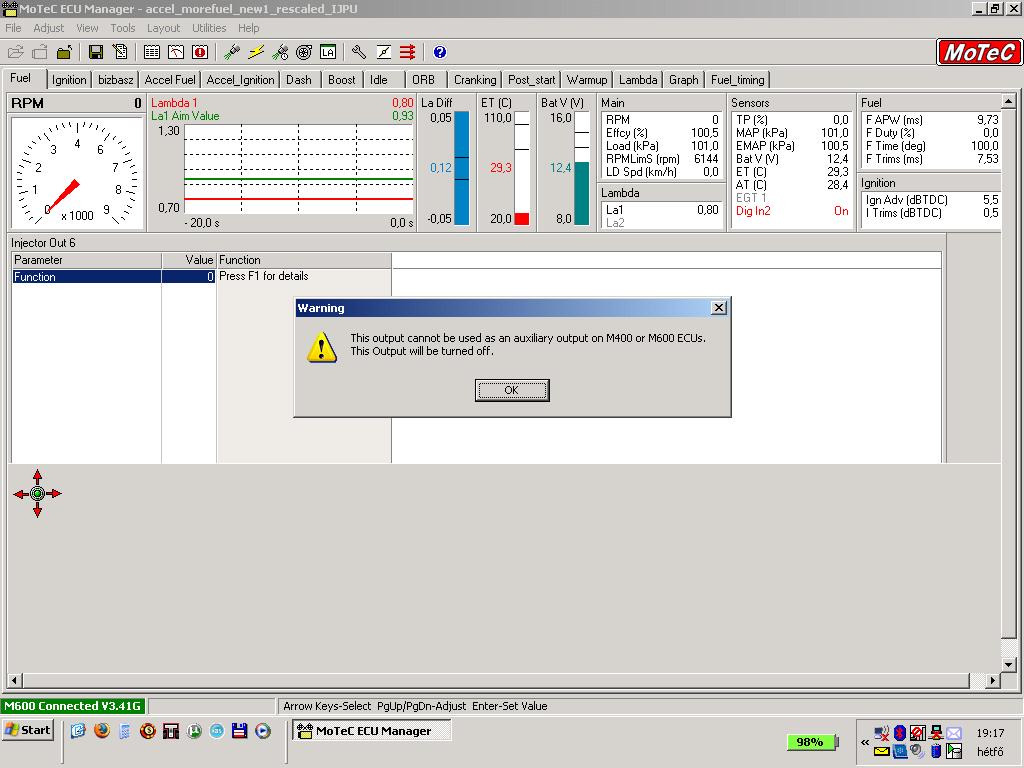Switch to the bizbasz tab
The image size is (1024, 768).
tap(116, 80)
